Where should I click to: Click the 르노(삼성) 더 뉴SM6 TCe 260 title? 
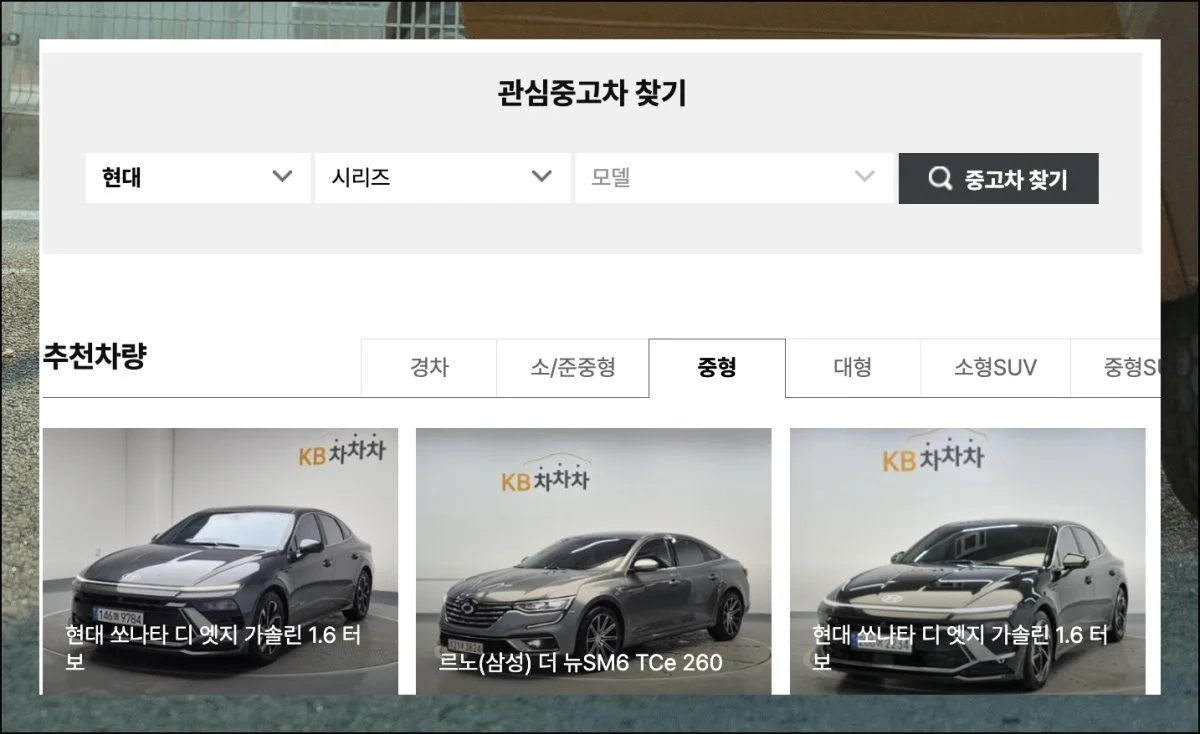580,662
